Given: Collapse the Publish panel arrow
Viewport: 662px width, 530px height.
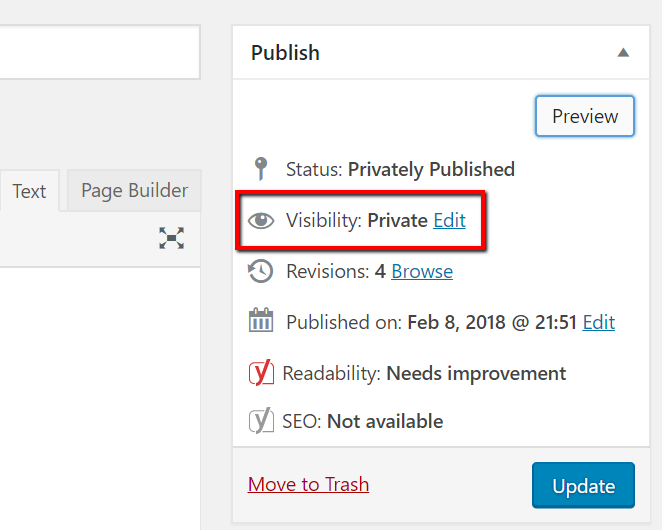Looking at the screenshot, I should [623, 52].
